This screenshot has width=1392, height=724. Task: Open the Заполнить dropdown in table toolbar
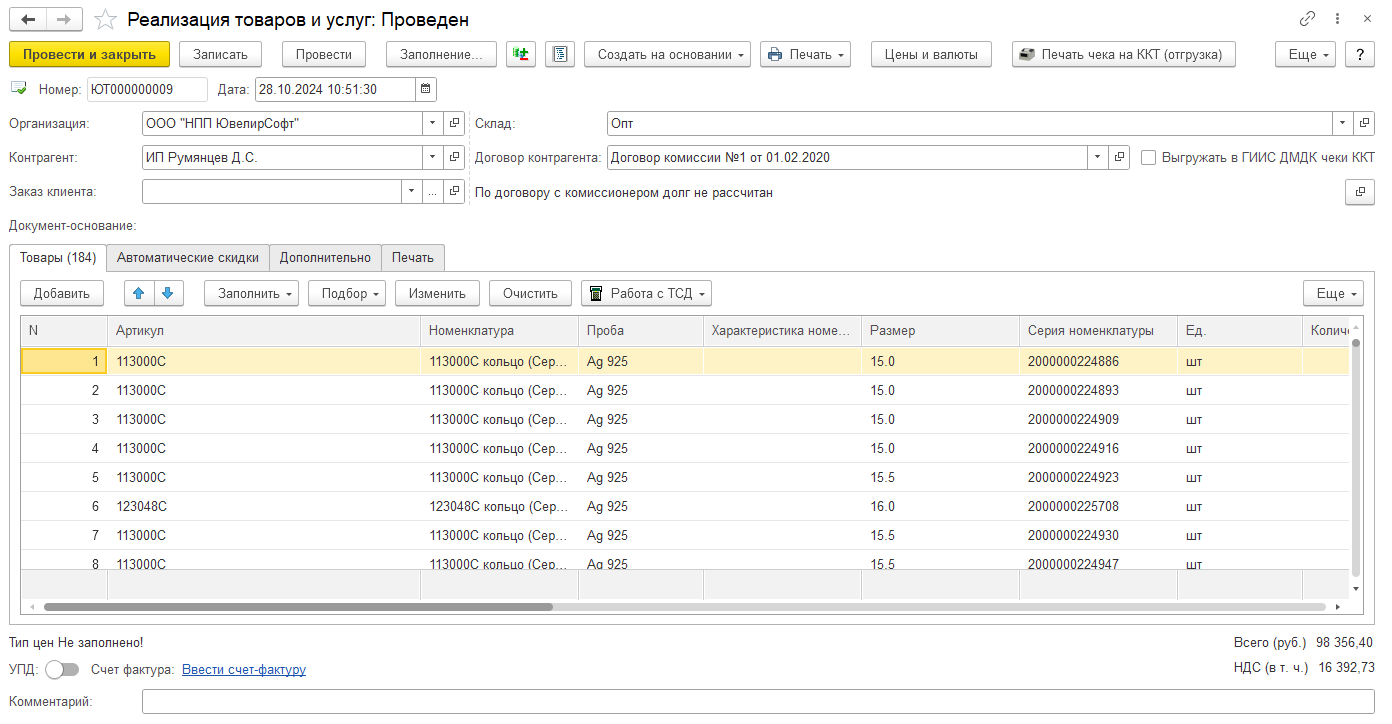click(x=252, y=293)
